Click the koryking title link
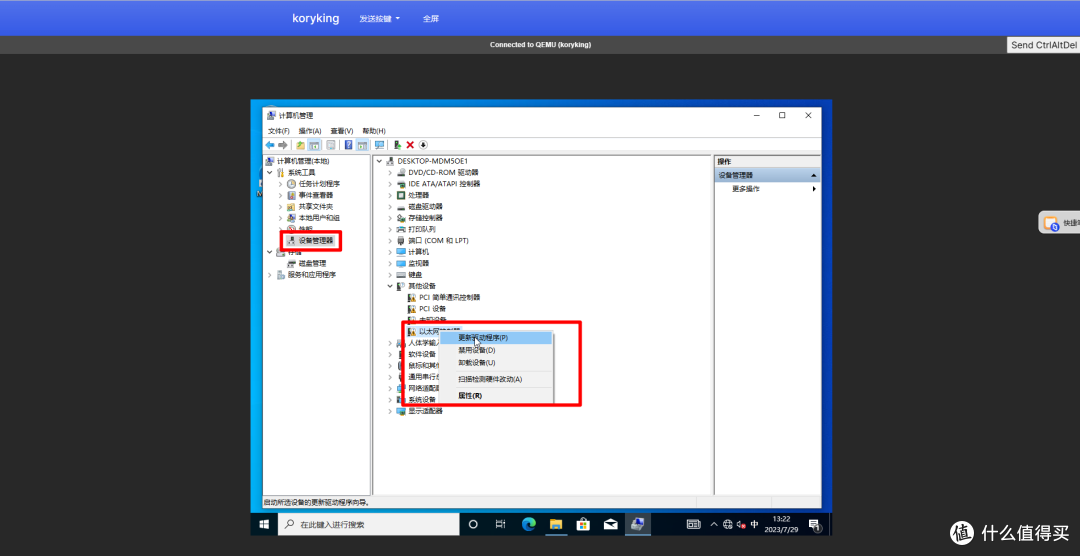This screenshot has height=556, width=1080. coord(315,19)
